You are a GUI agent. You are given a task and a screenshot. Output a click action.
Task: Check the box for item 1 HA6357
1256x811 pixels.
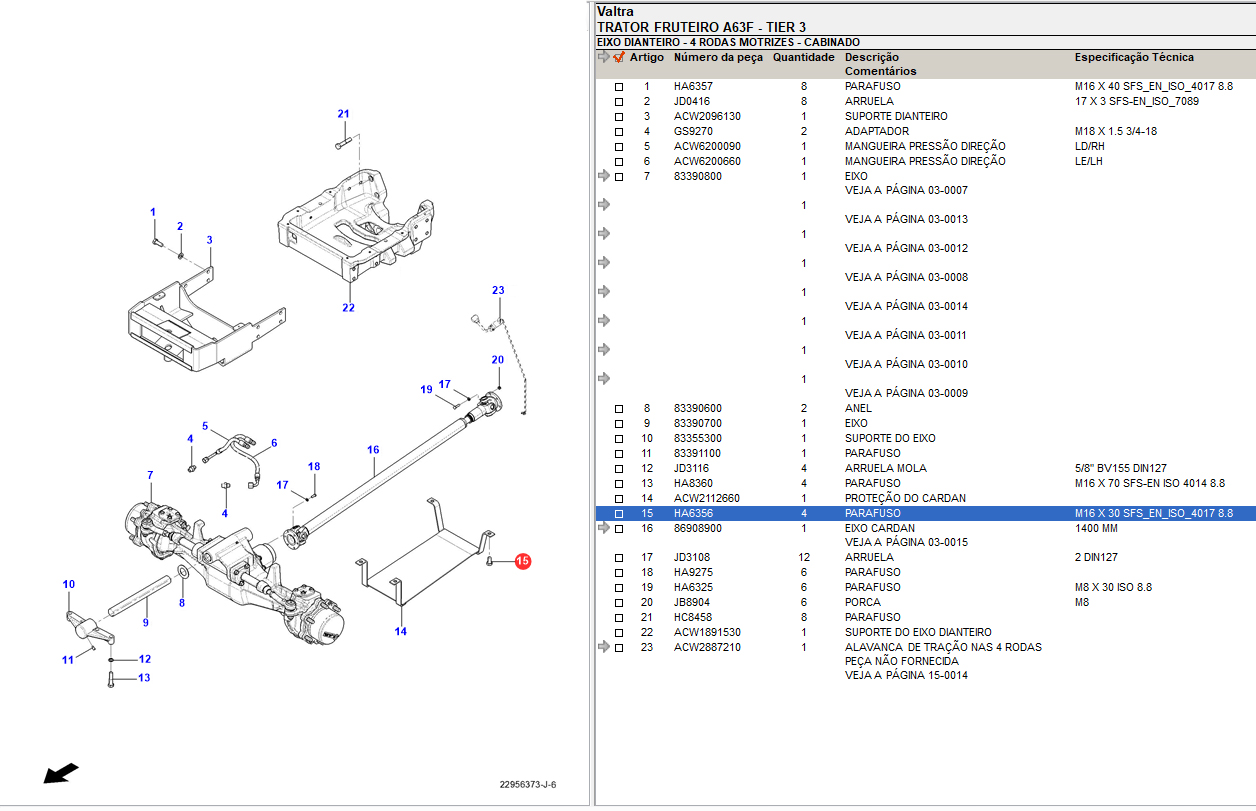[x=619, y=87]
